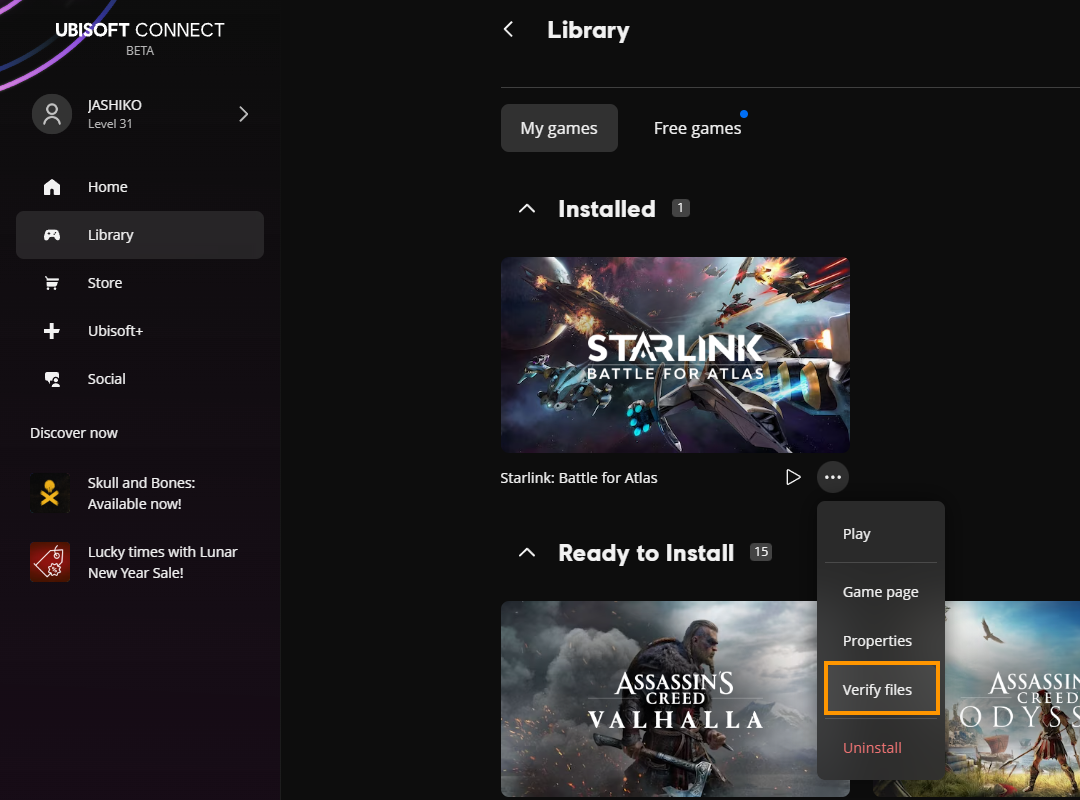This screenshot has height=800, width=1080.
Task: Select Verify files in context menu
Action: click(x=882, y=689)
